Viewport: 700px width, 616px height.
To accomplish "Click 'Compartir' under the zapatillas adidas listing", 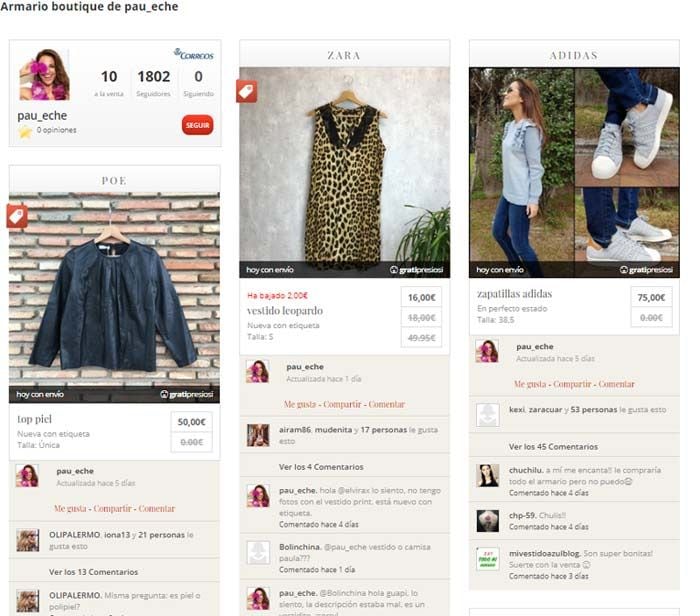I will pyautogui.click(x=572, y=384).
